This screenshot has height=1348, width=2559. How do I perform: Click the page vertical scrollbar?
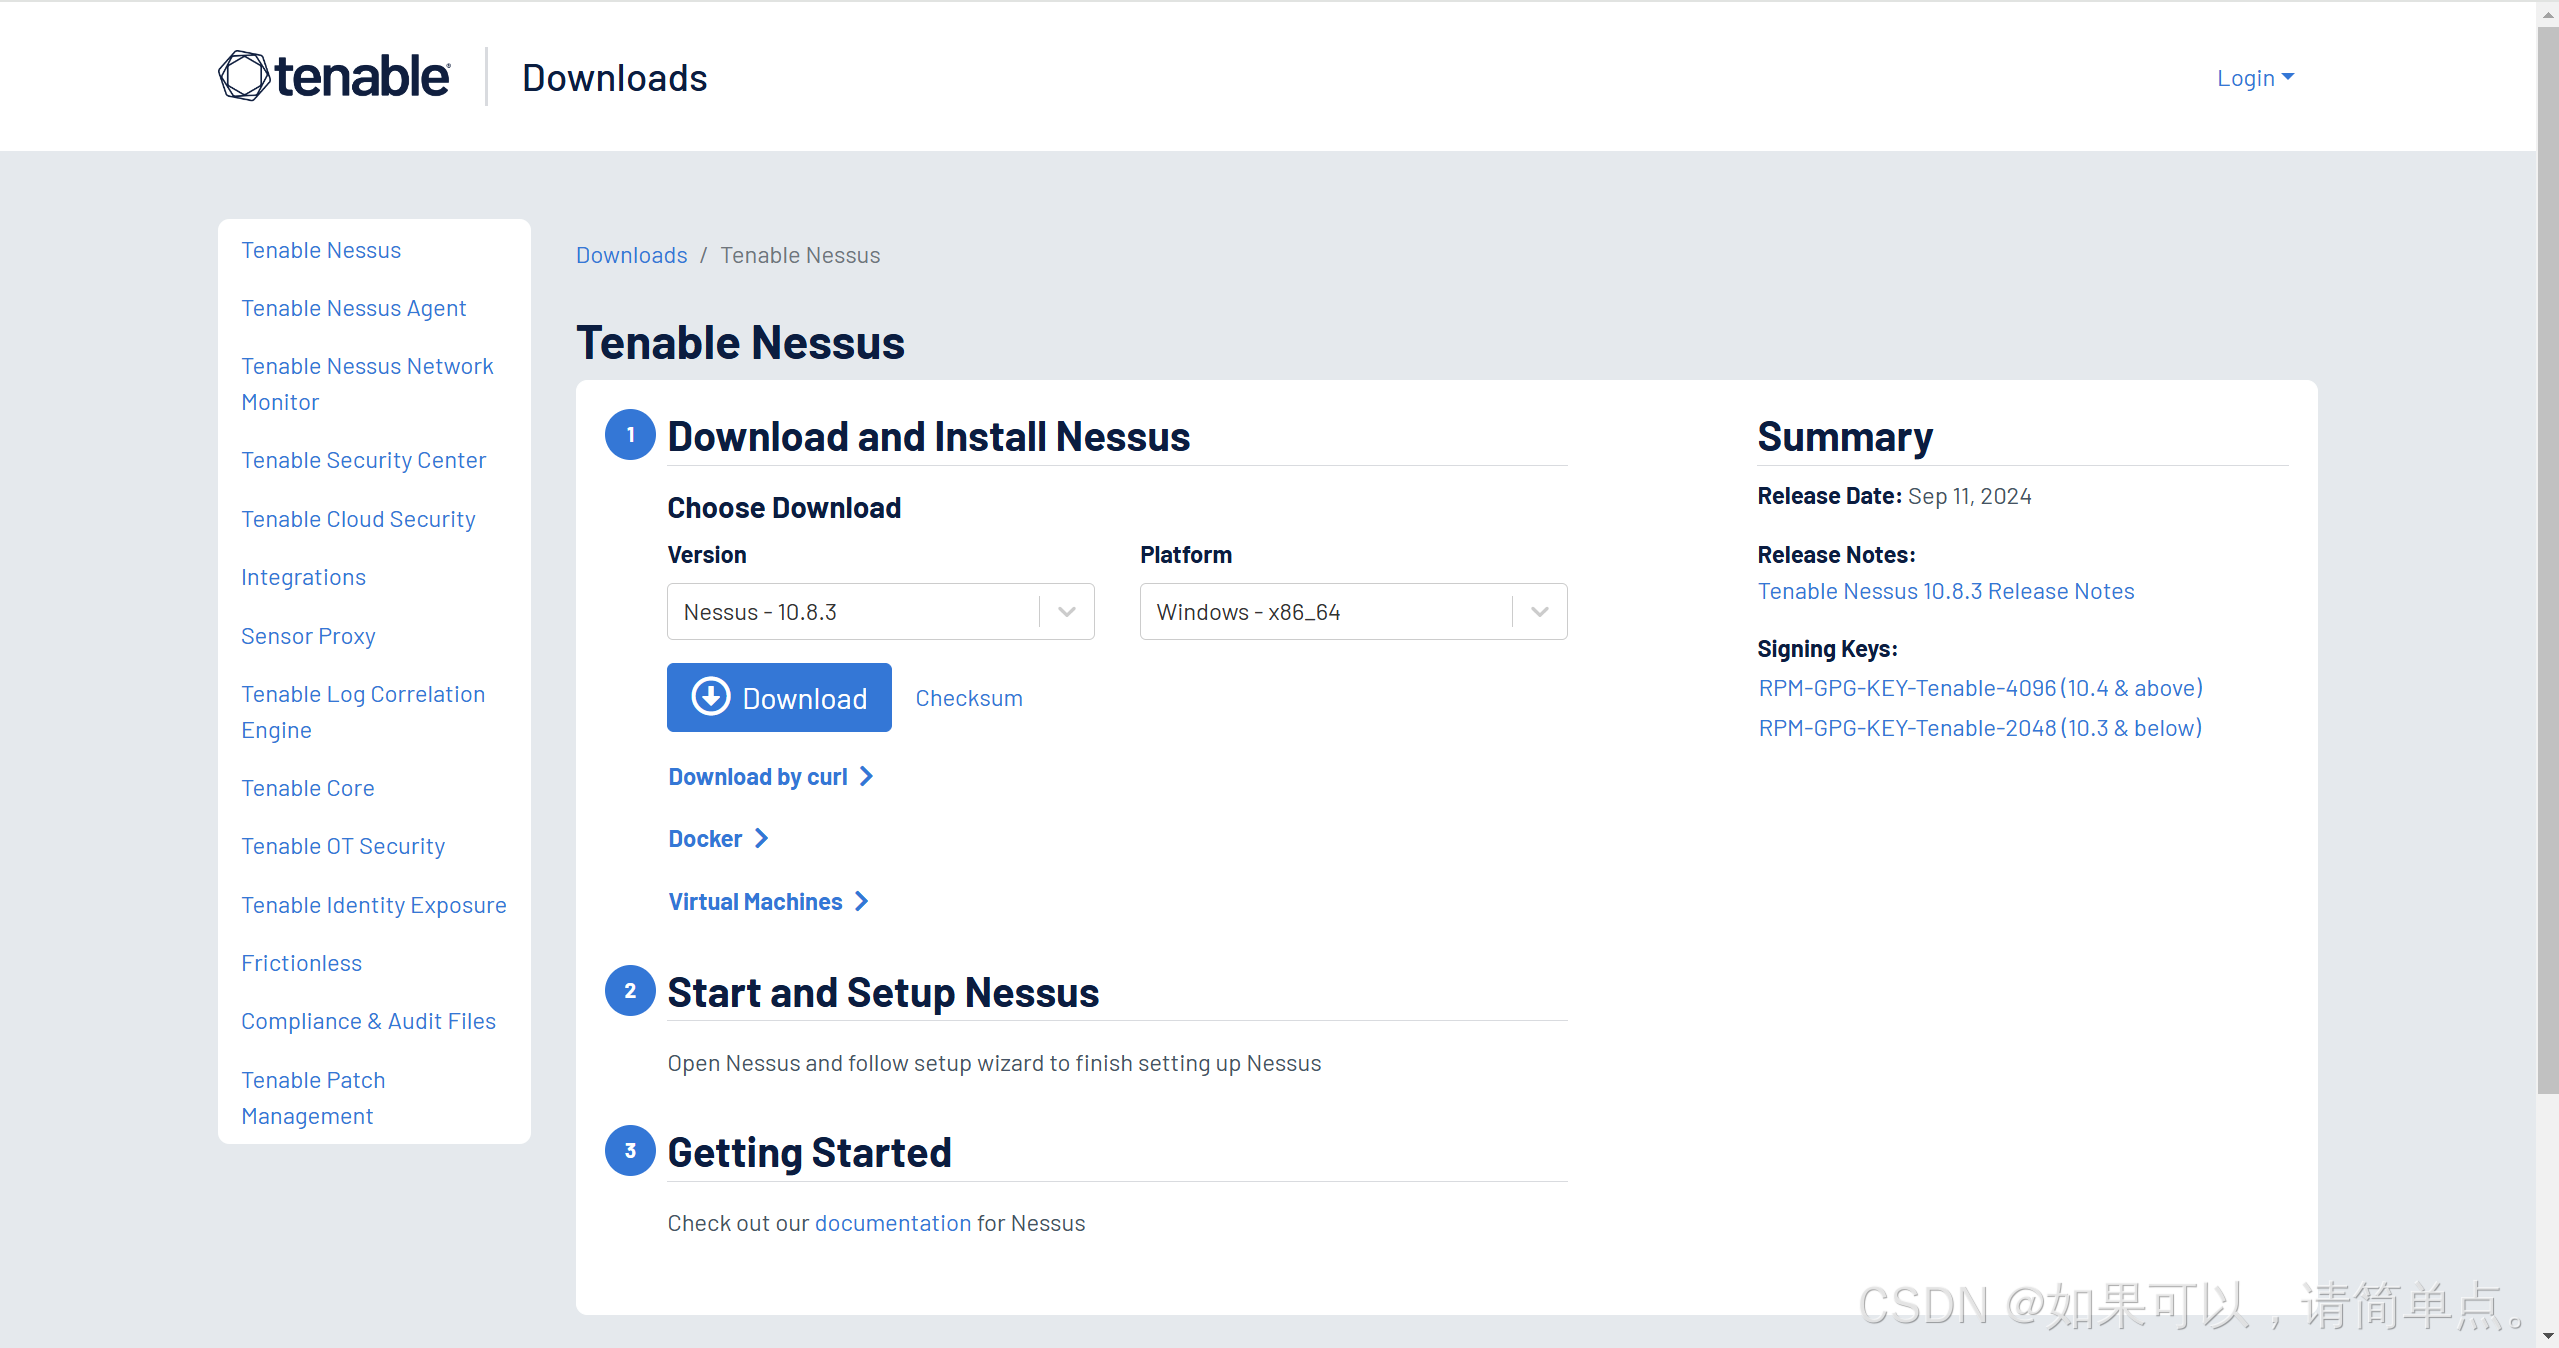tap(2547, 560)
